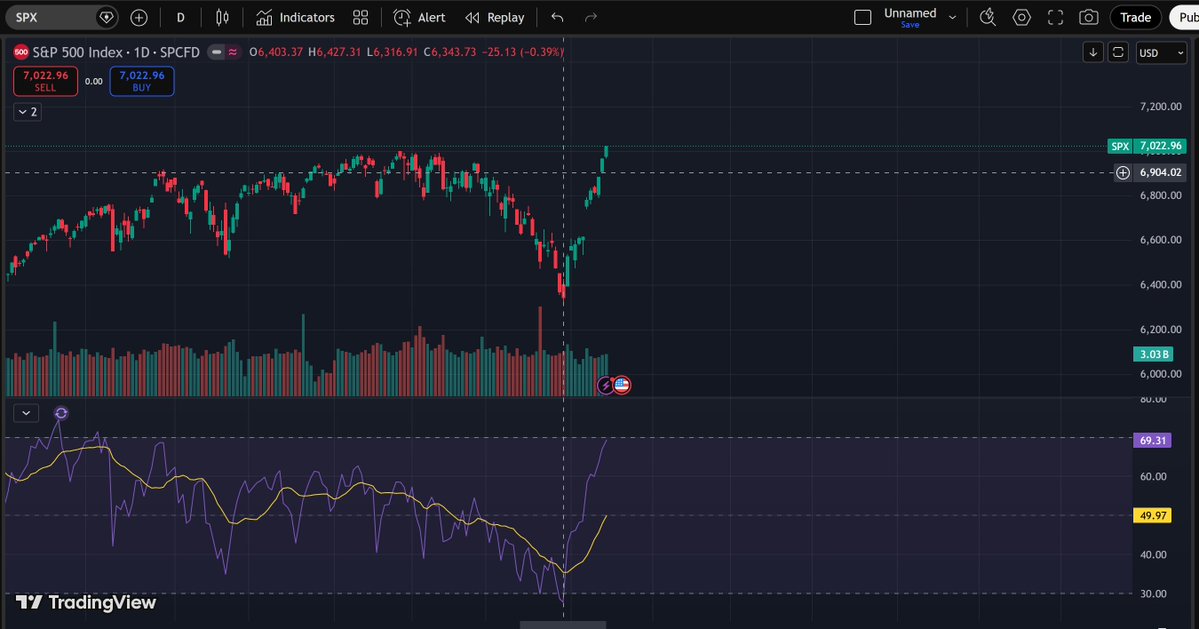
Task: Click the Unnamed layout name
Action: [910, 13]
